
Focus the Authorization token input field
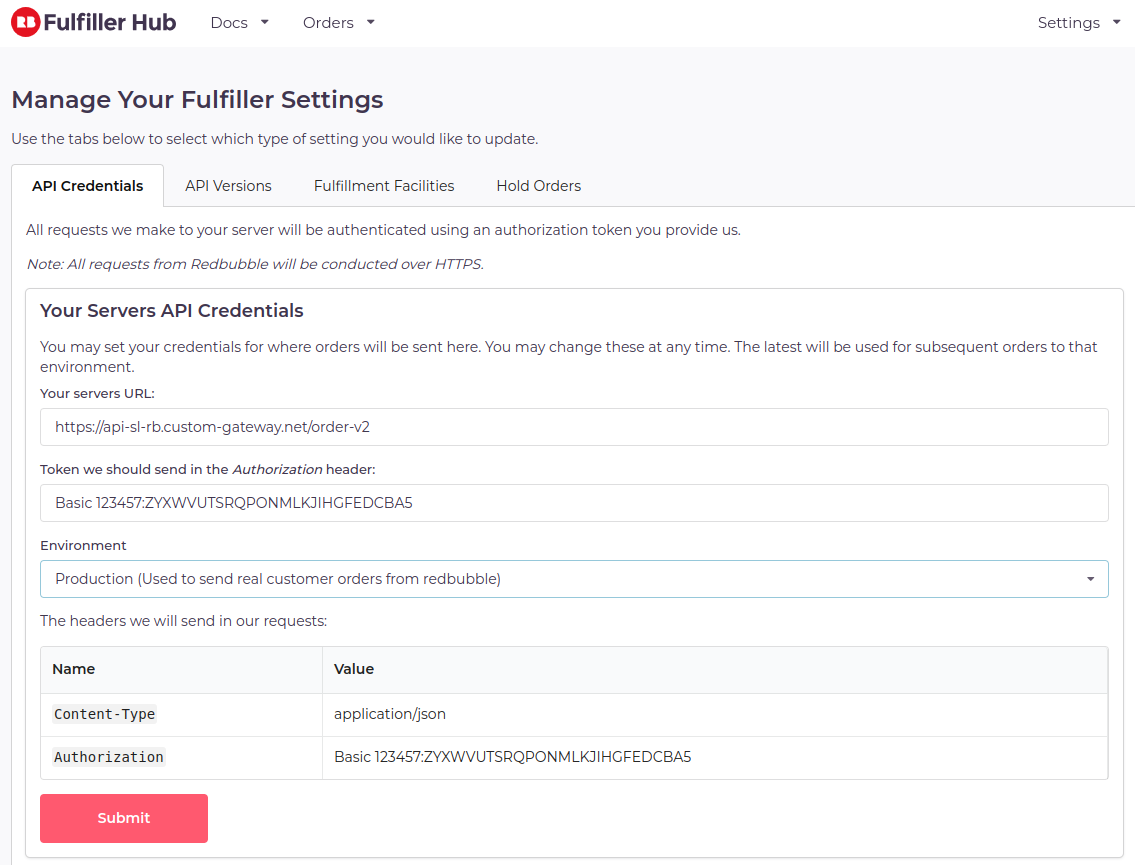tap(574, 503)
